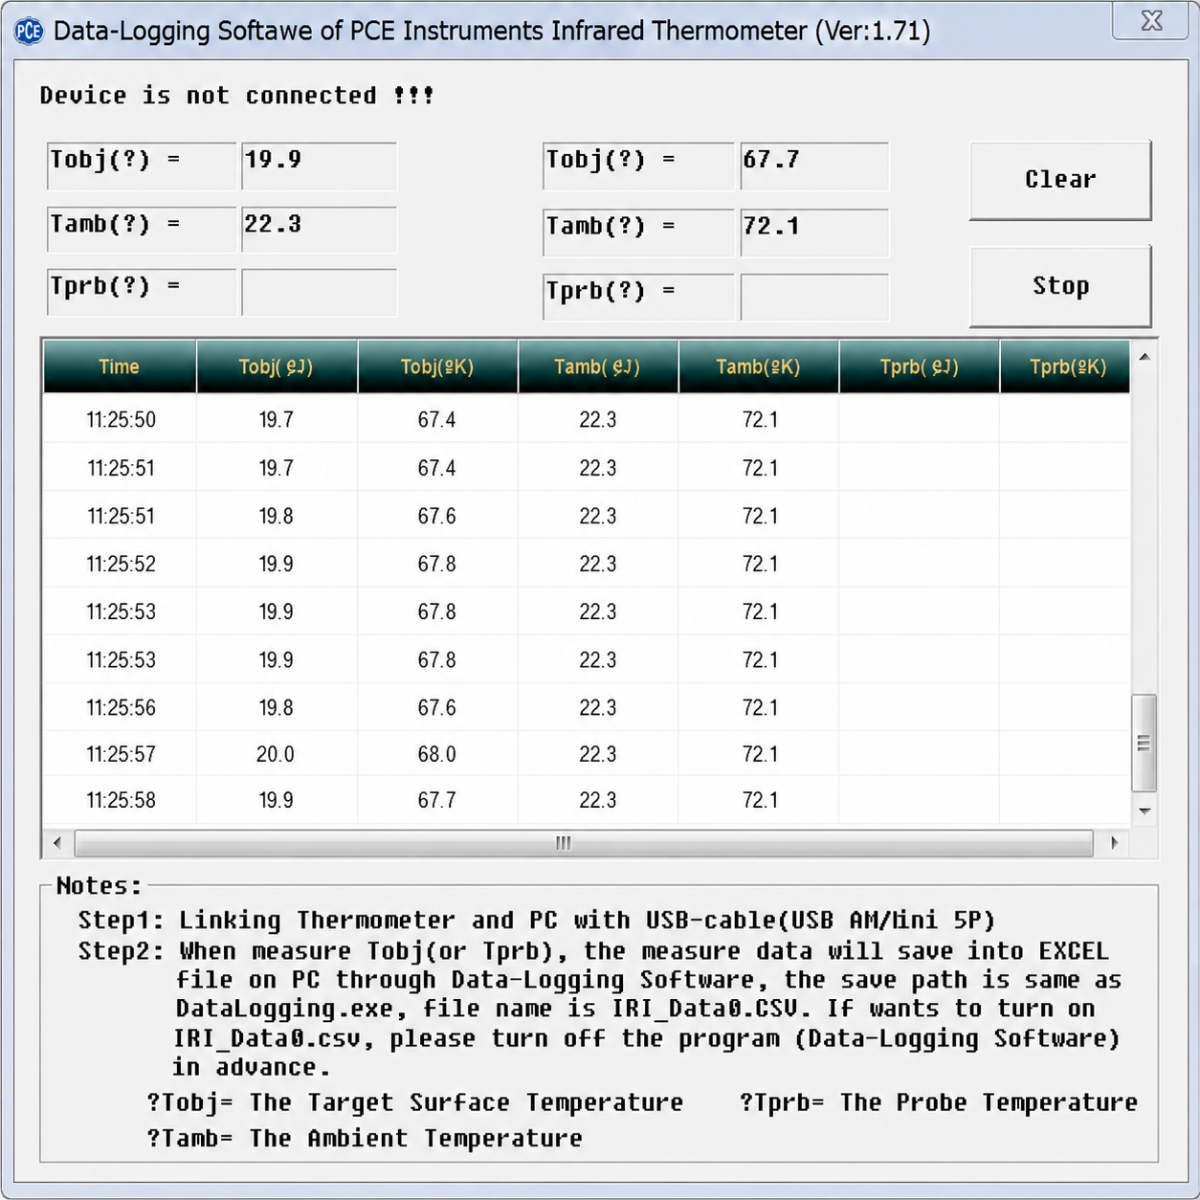Click 67.4 in the 11:25:50 row

tap(437, 420)
